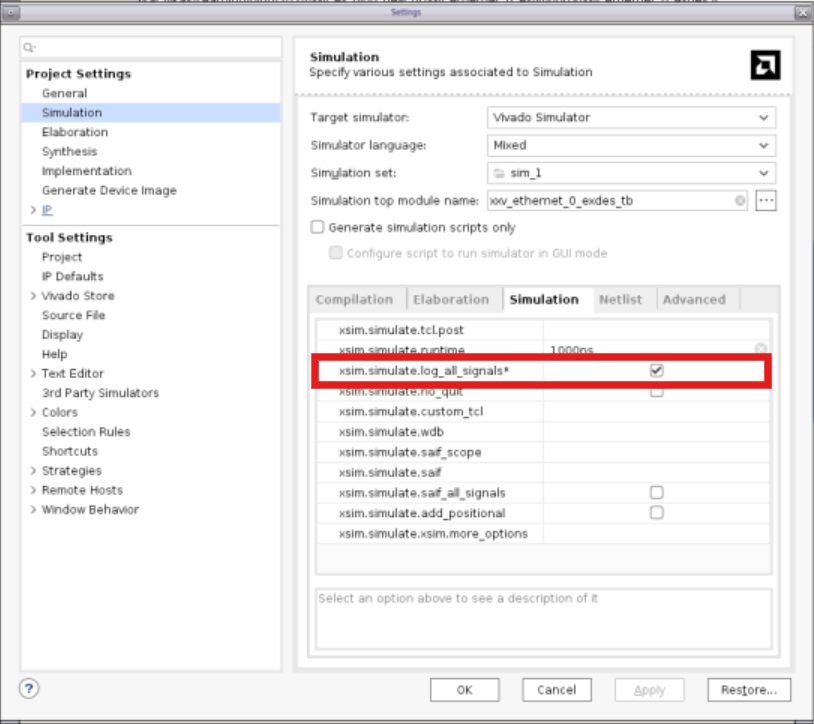The image size is (814, 724).
Task: Click the help question mark icon
Action: 29,688
